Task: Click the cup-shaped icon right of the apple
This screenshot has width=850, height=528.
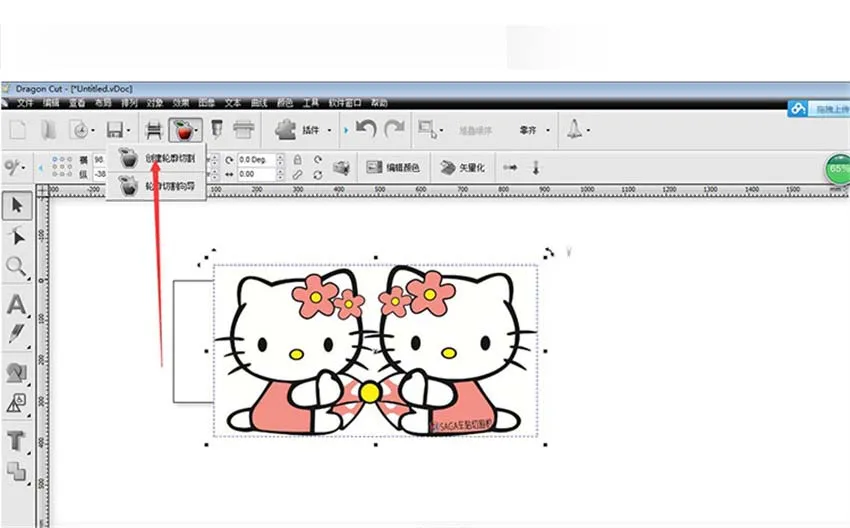Action: pos(216,129)
